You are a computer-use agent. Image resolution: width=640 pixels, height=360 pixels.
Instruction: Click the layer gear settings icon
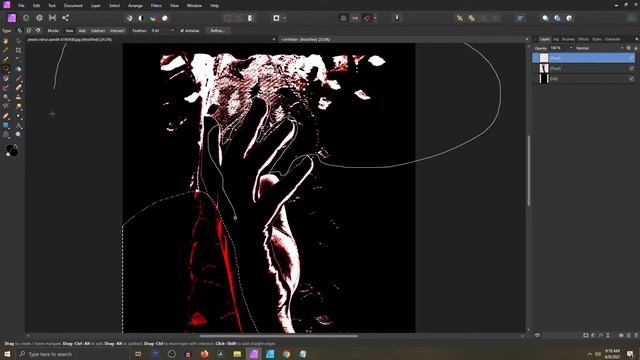[629, 48]
